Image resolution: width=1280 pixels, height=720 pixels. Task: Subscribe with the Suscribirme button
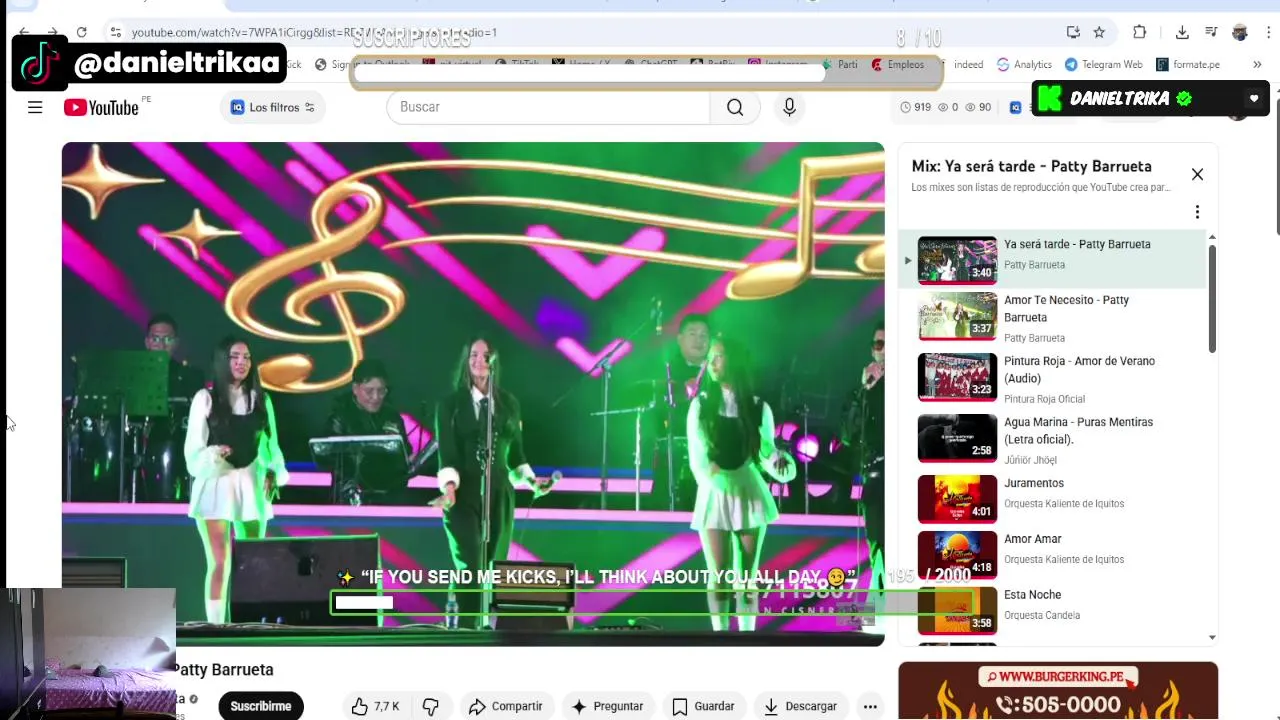261,706
